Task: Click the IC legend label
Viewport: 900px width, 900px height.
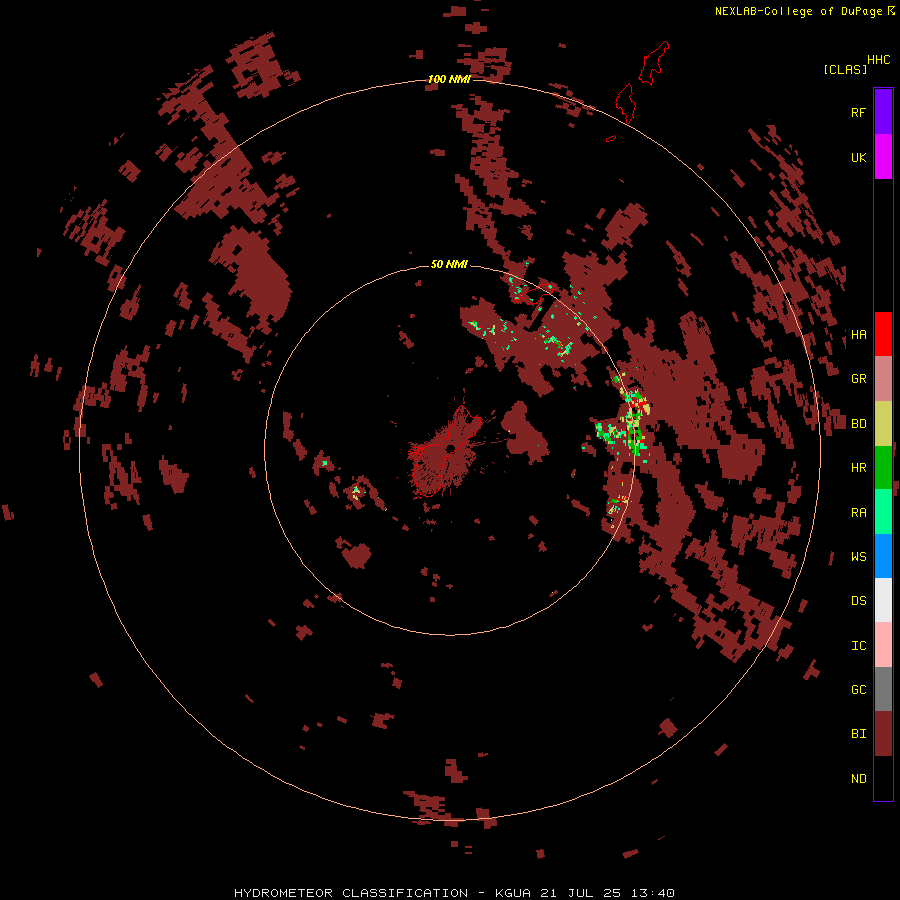Action: [x=858, y=646]
